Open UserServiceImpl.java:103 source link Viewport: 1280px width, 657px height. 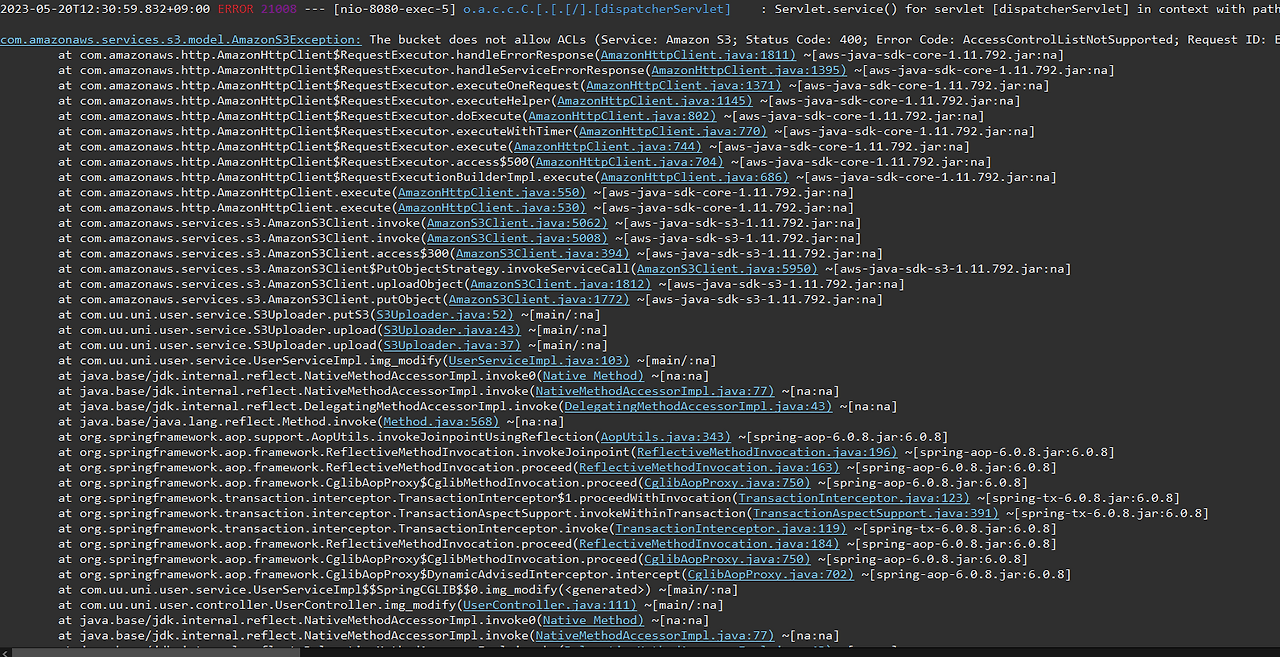pyautogui.click(x=538, y=360)
